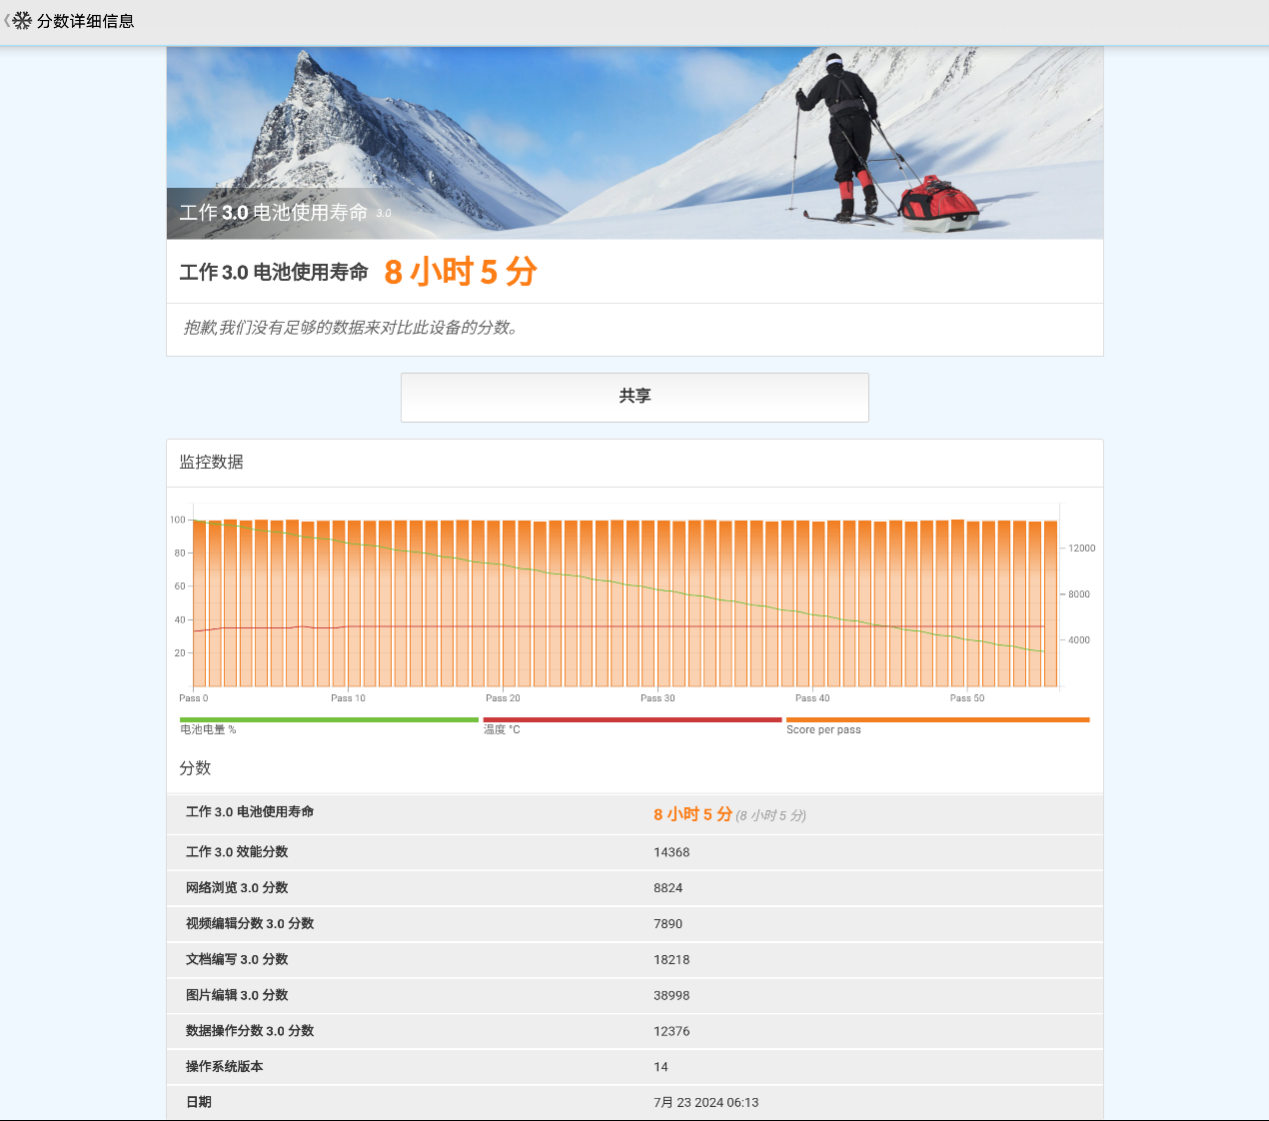Click the skier on the banner image
The image size is (1269, 1121).
coord(845,135)
